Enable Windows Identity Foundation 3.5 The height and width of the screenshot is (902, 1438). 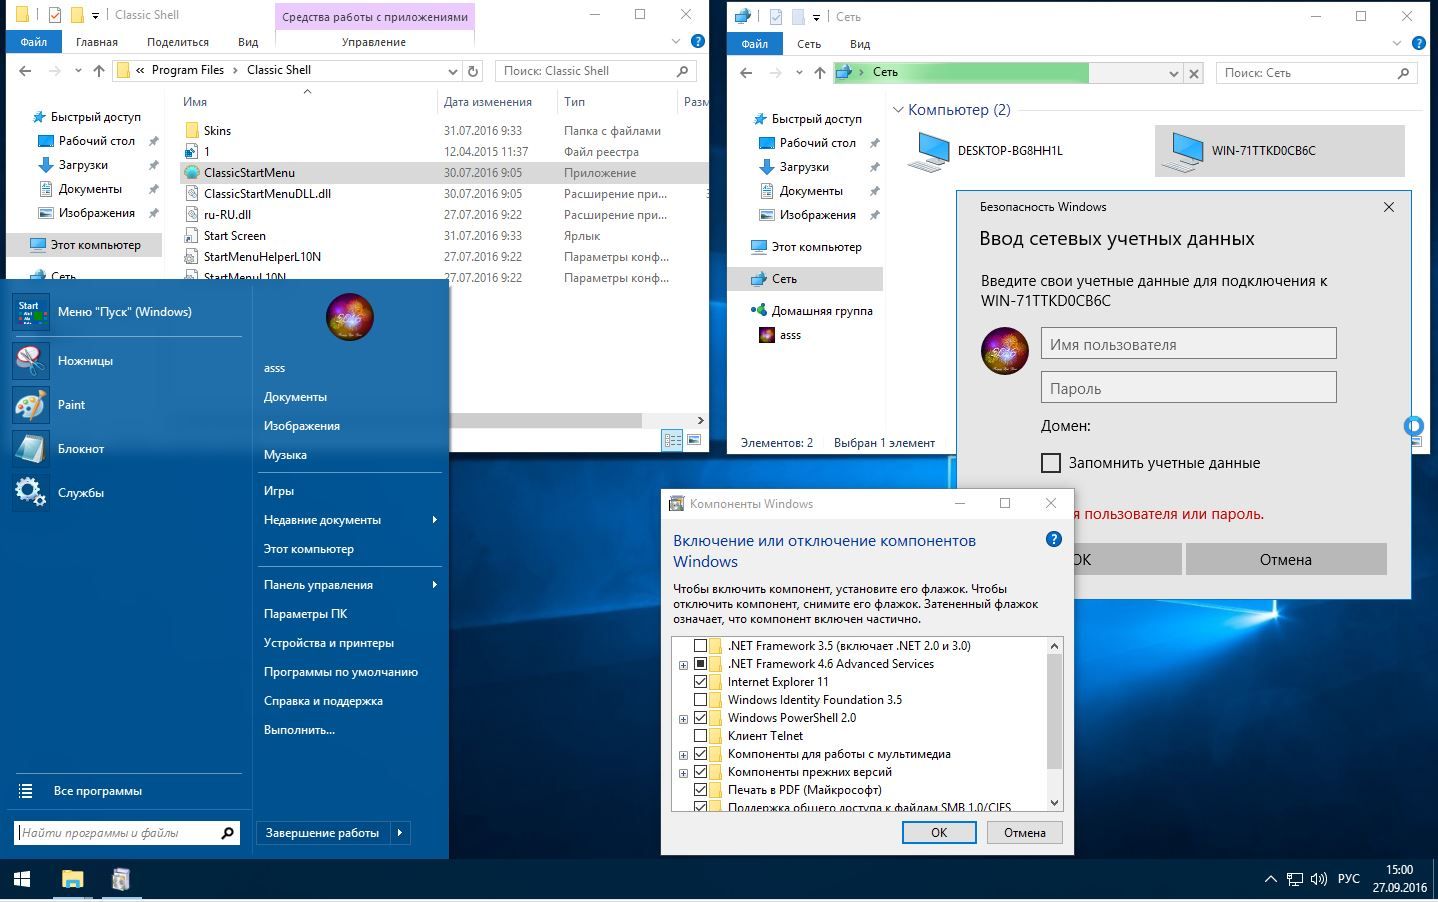pos(700,700)
